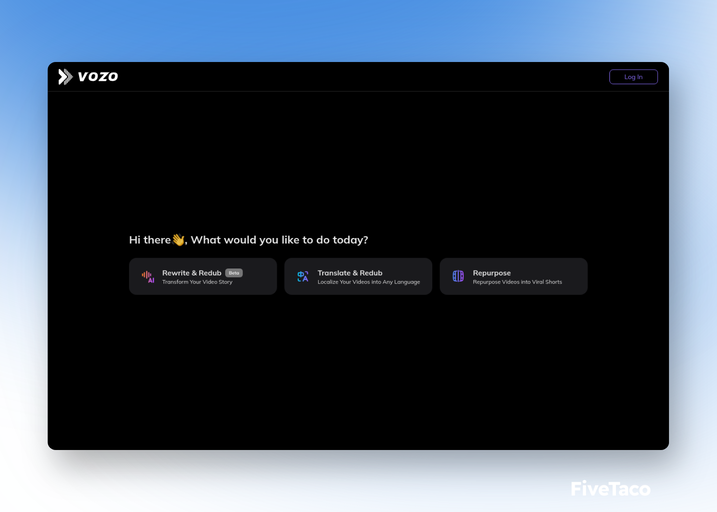Click the Translate & Redub language icon
Image resolution: width=717 pixels, height=512 pixels.
302,276
